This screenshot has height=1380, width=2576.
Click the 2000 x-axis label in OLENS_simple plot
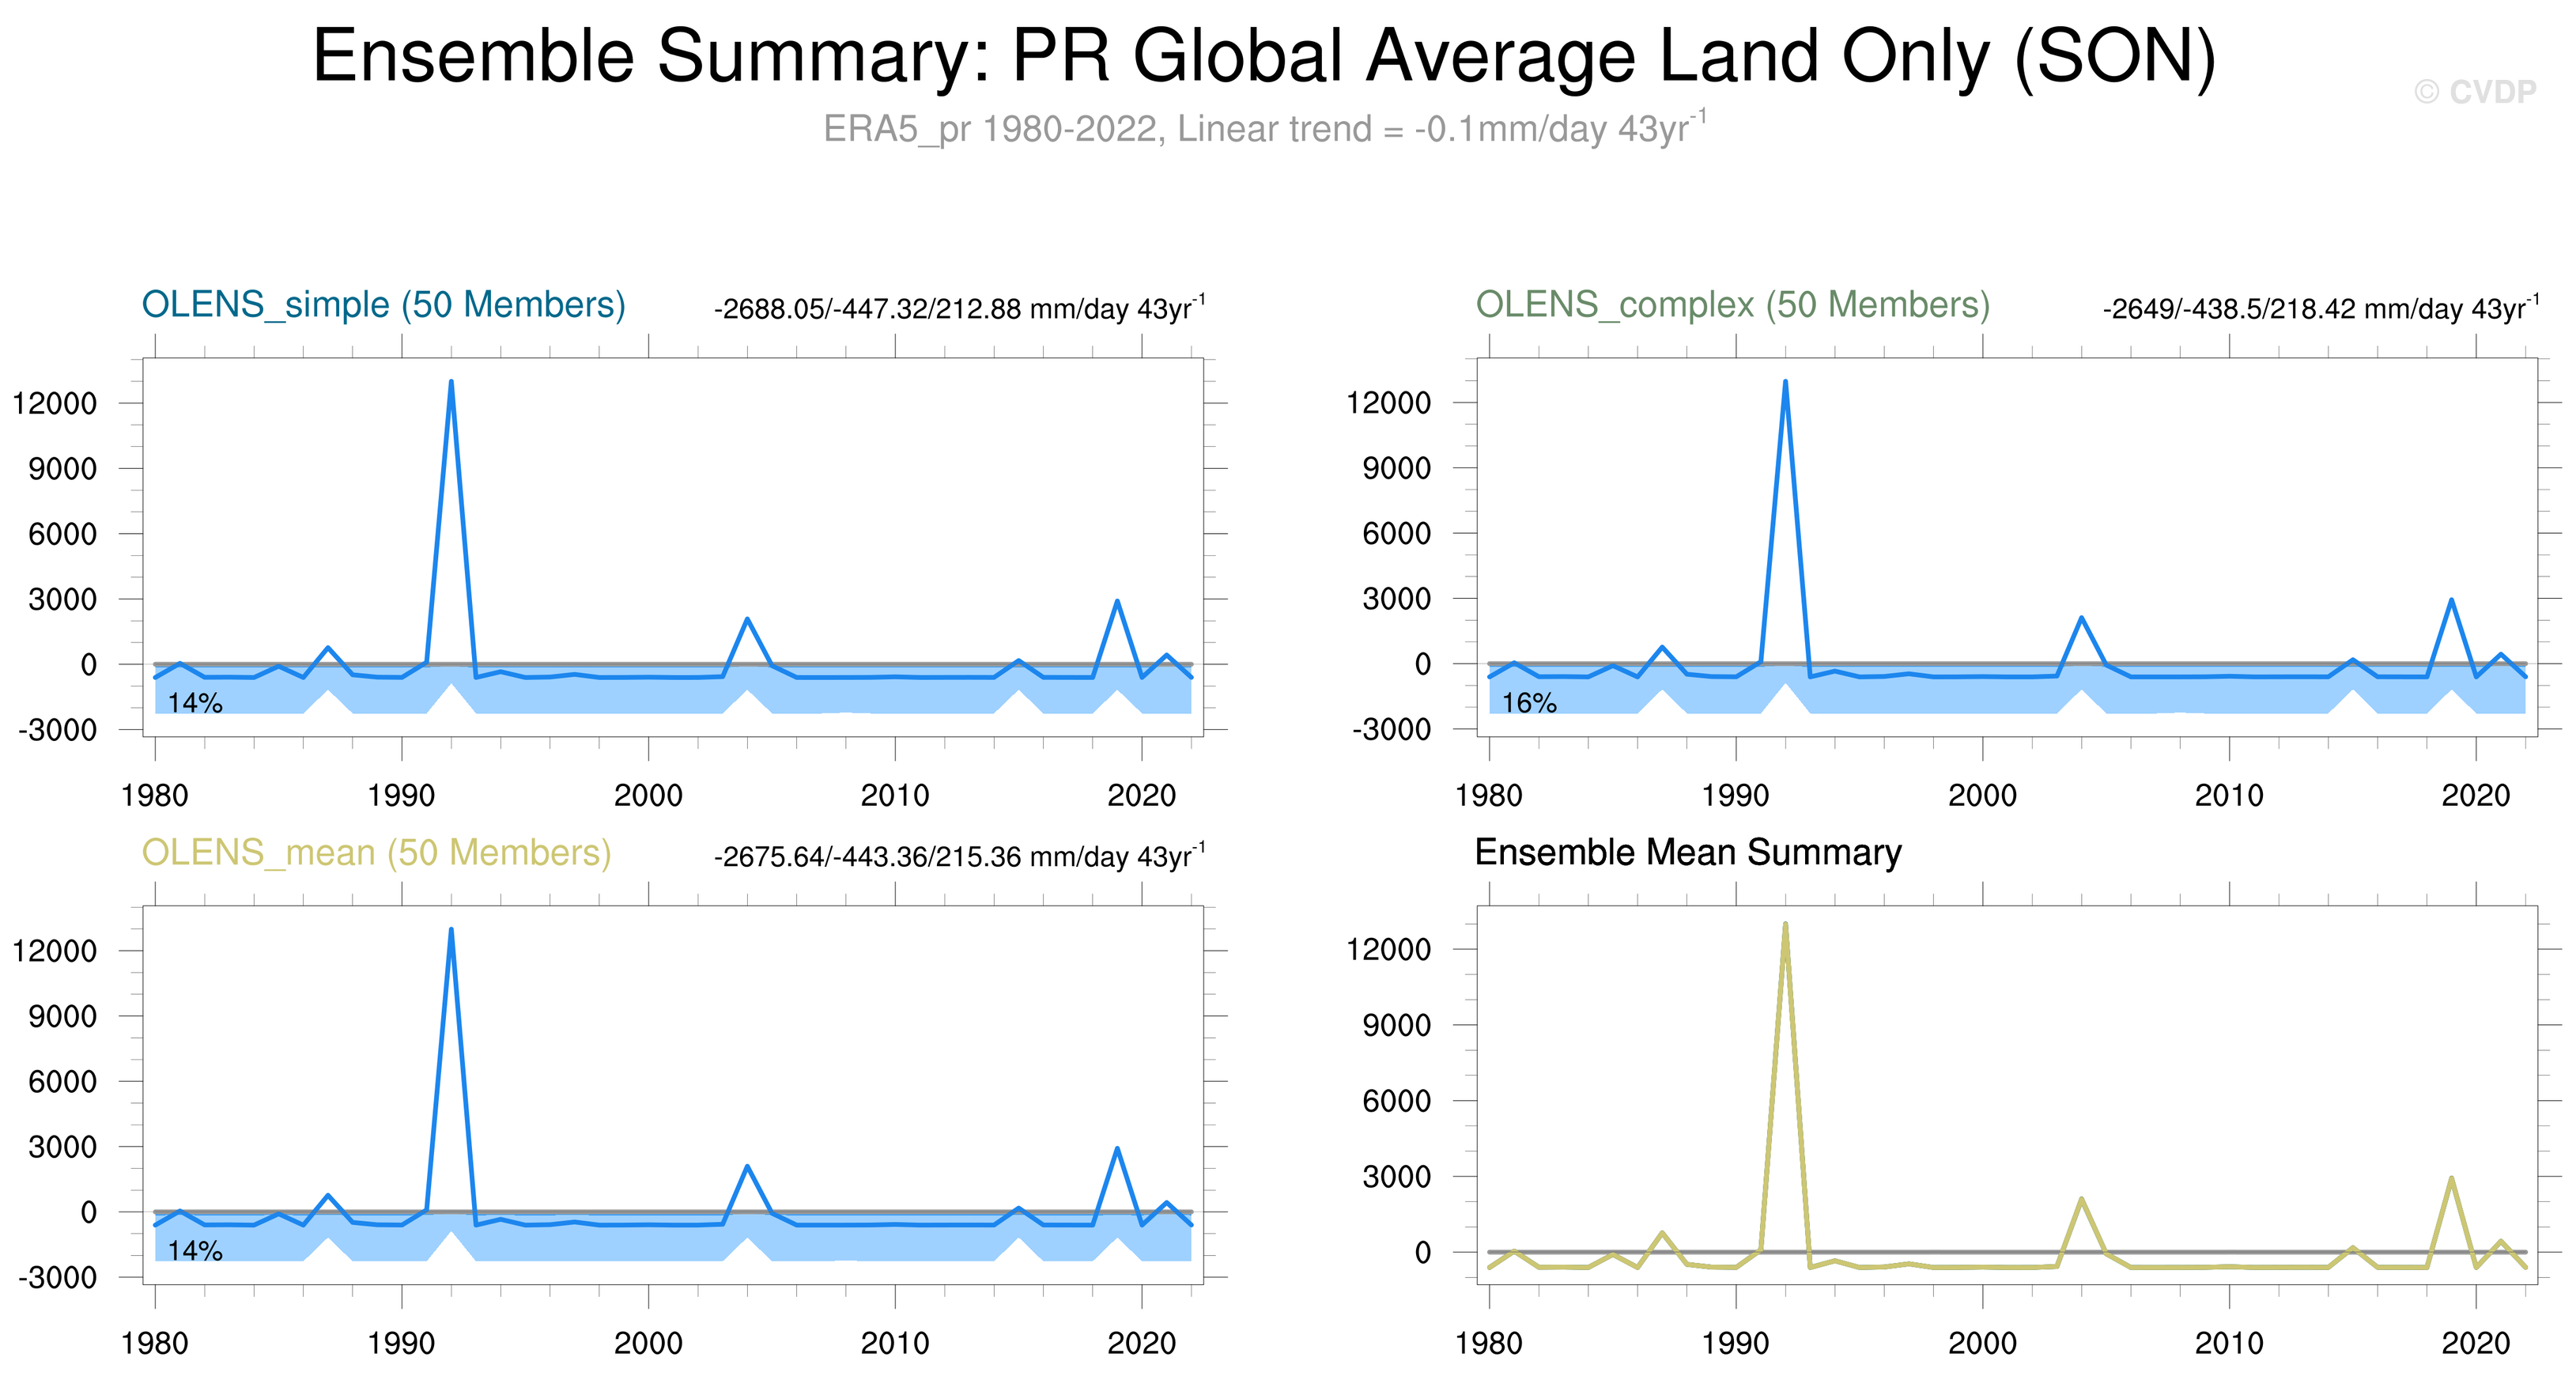tap(648, 796)
